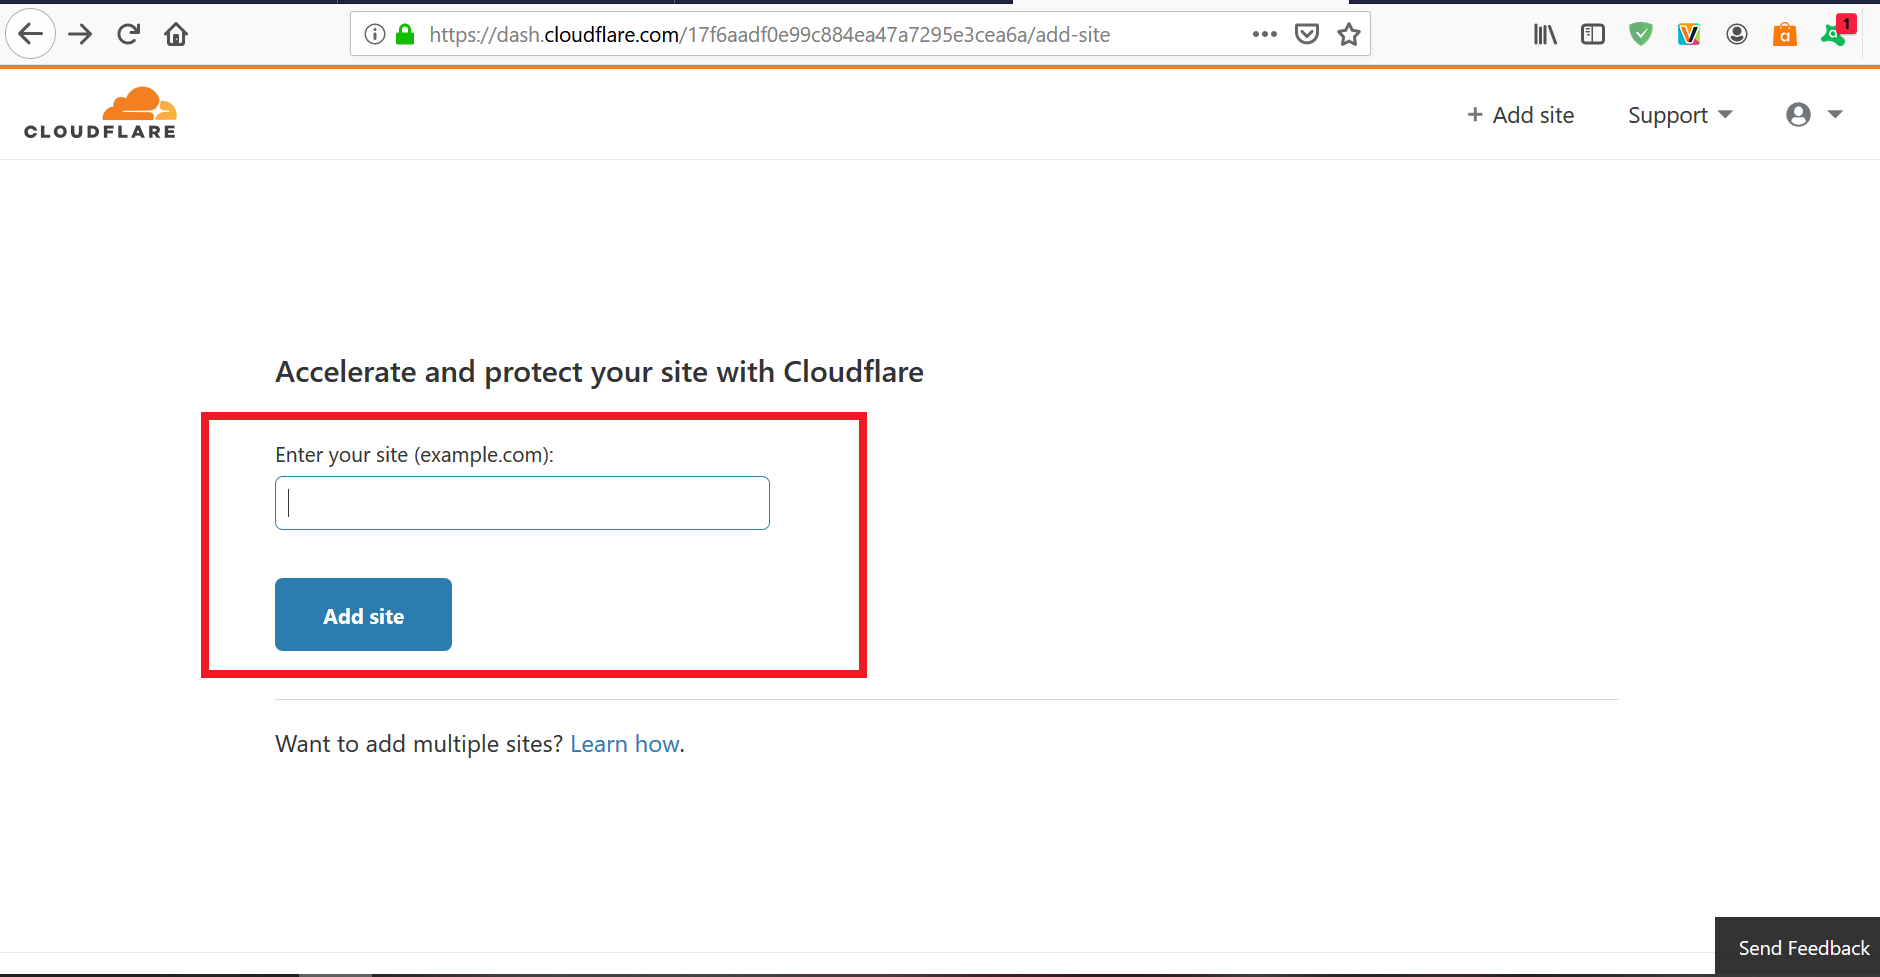Open the user account dropdown in header
Image resolution: width=1880 pixels, height=977 pixels.
pyautogui.click(x=1814, y=115)
